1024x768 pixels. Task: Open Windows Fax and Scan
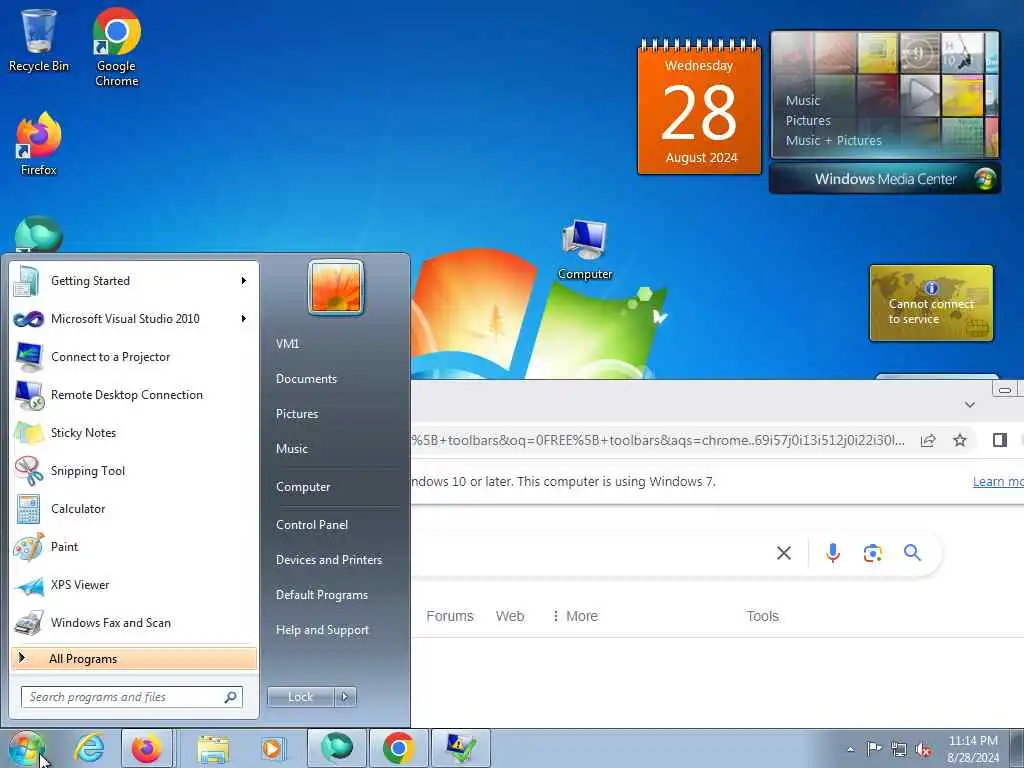click(134, 622)
